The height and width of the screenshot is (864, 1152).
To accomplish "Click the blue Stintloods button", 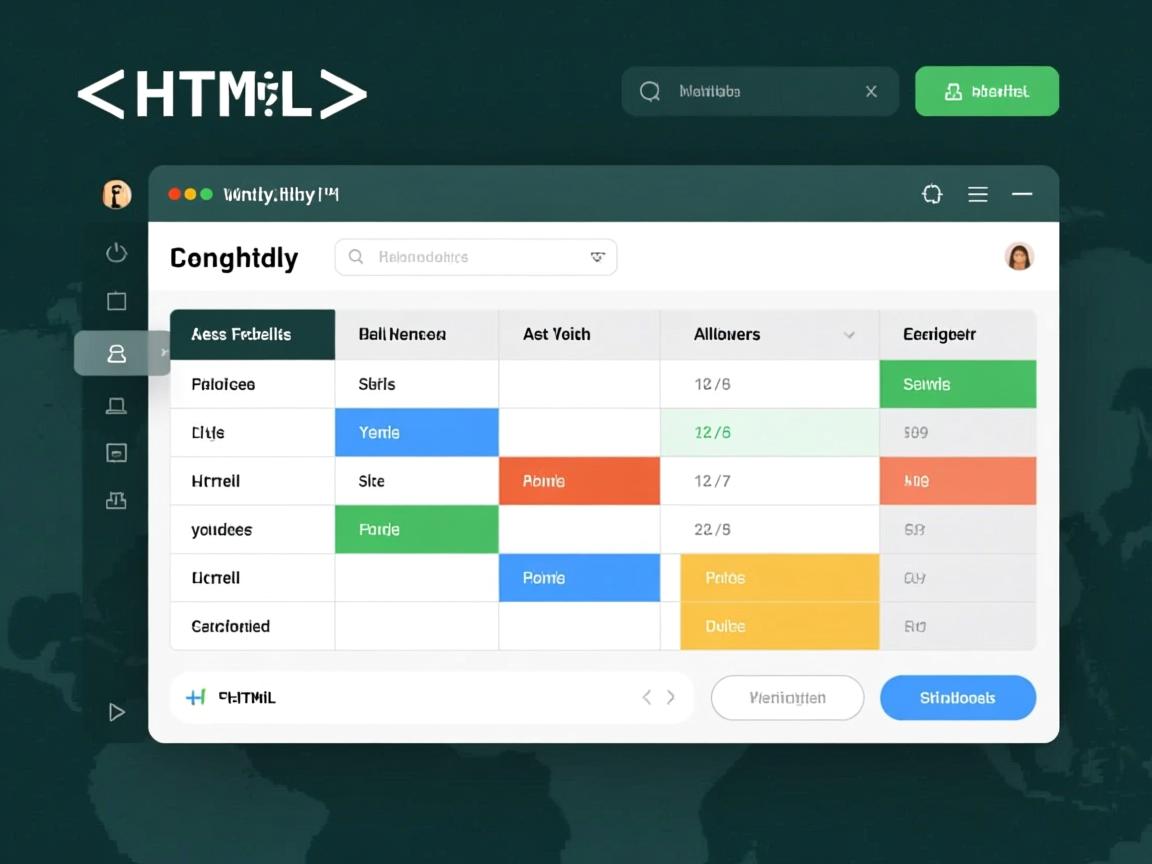I will (x=957, y=698).
